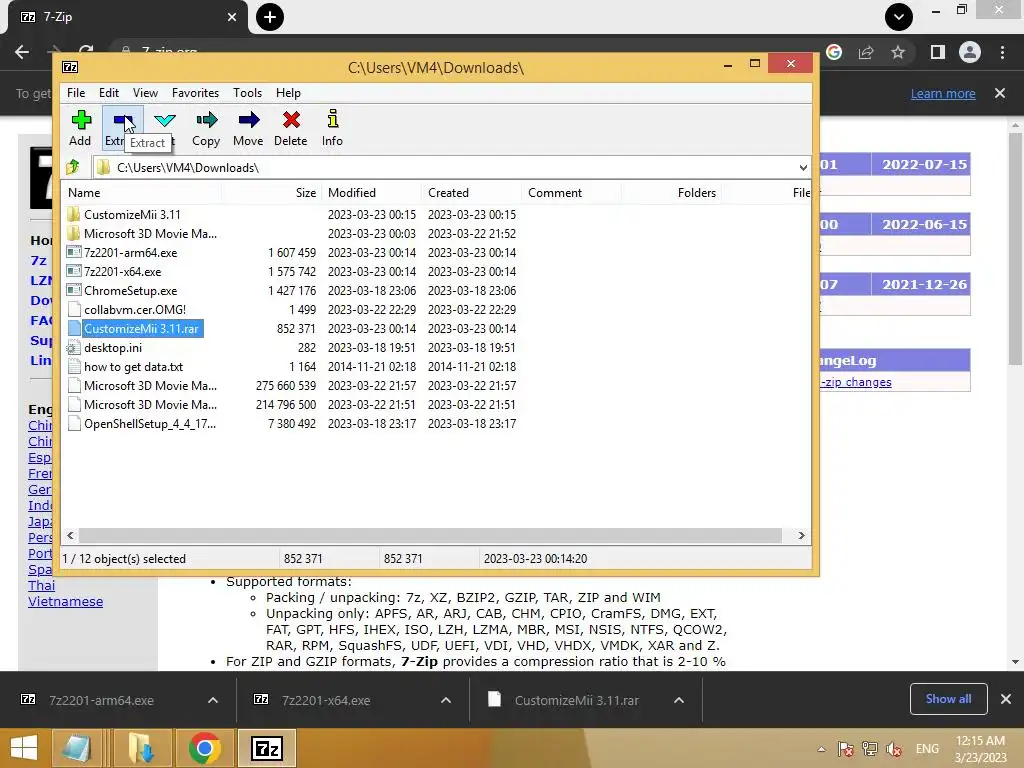Viewport: 1024px width, 768px height.
Task: Click Show all downloads button
Action: pyautogui.click(x=948, y=699)
